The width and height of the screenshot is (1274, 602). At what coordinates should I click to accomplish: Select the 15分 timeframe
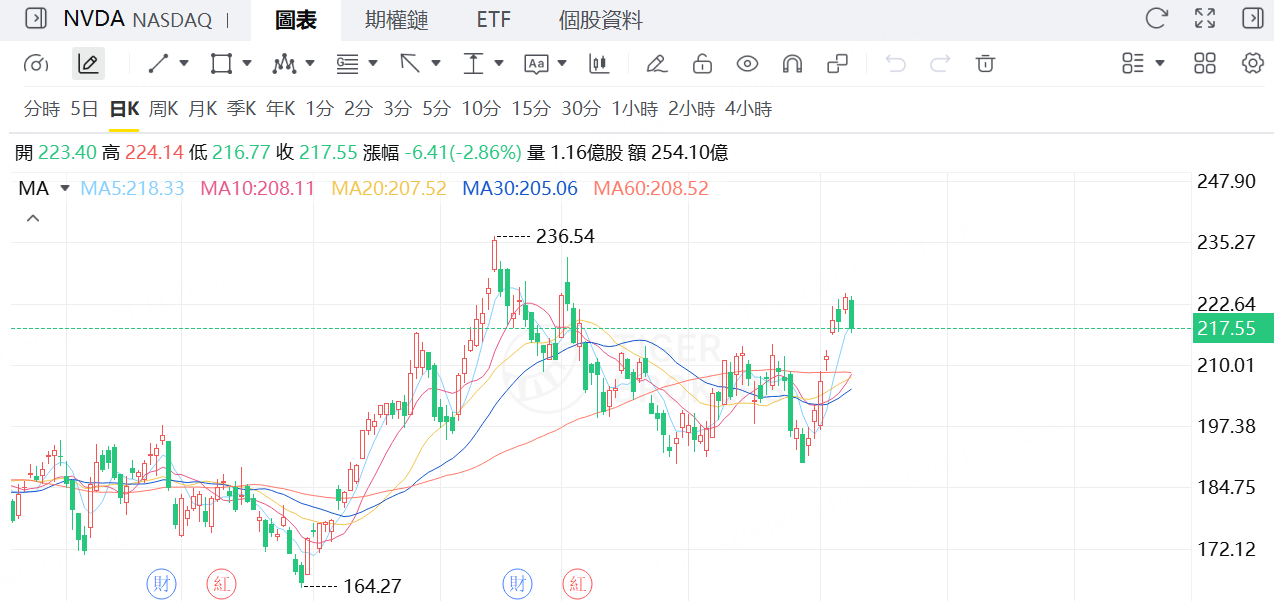click(531, 109)
